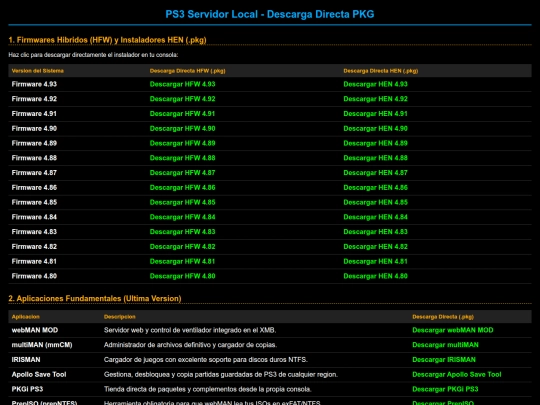
Task: Open Descargar IRISMAN link
Action: tap(444, 360)
